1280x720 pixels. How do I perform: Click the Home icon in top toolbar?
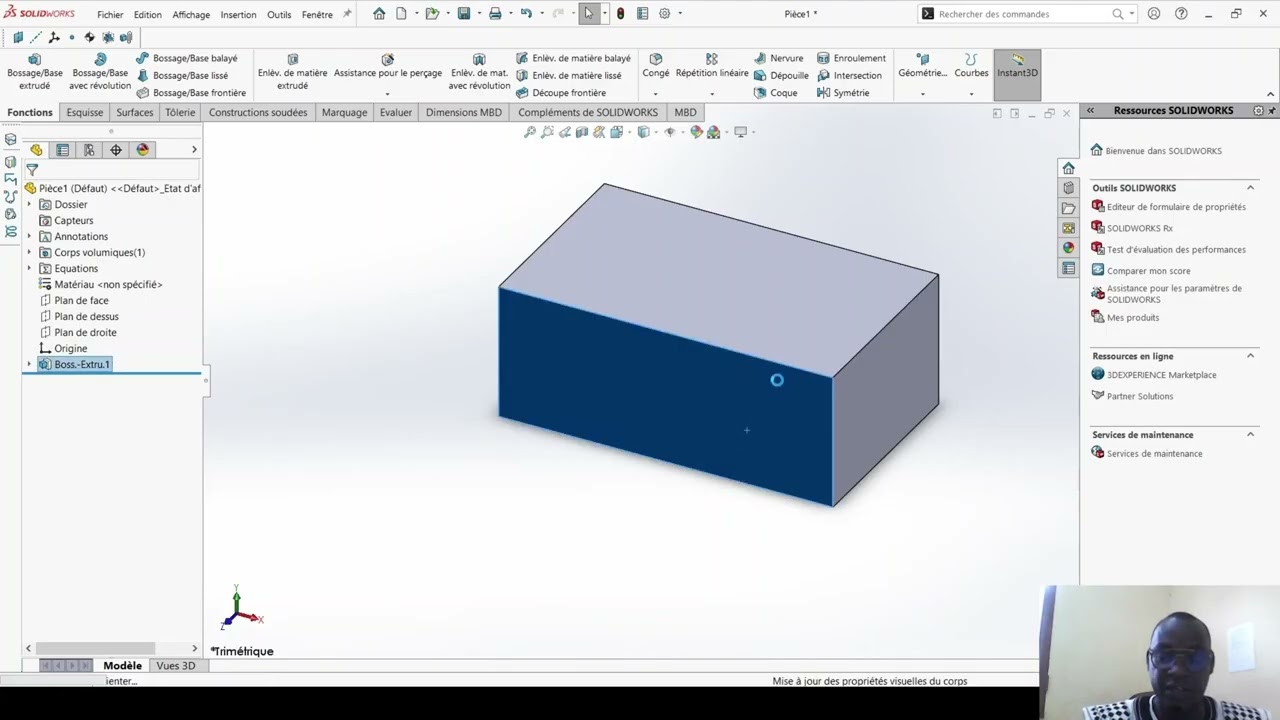[x=379, y=14]
